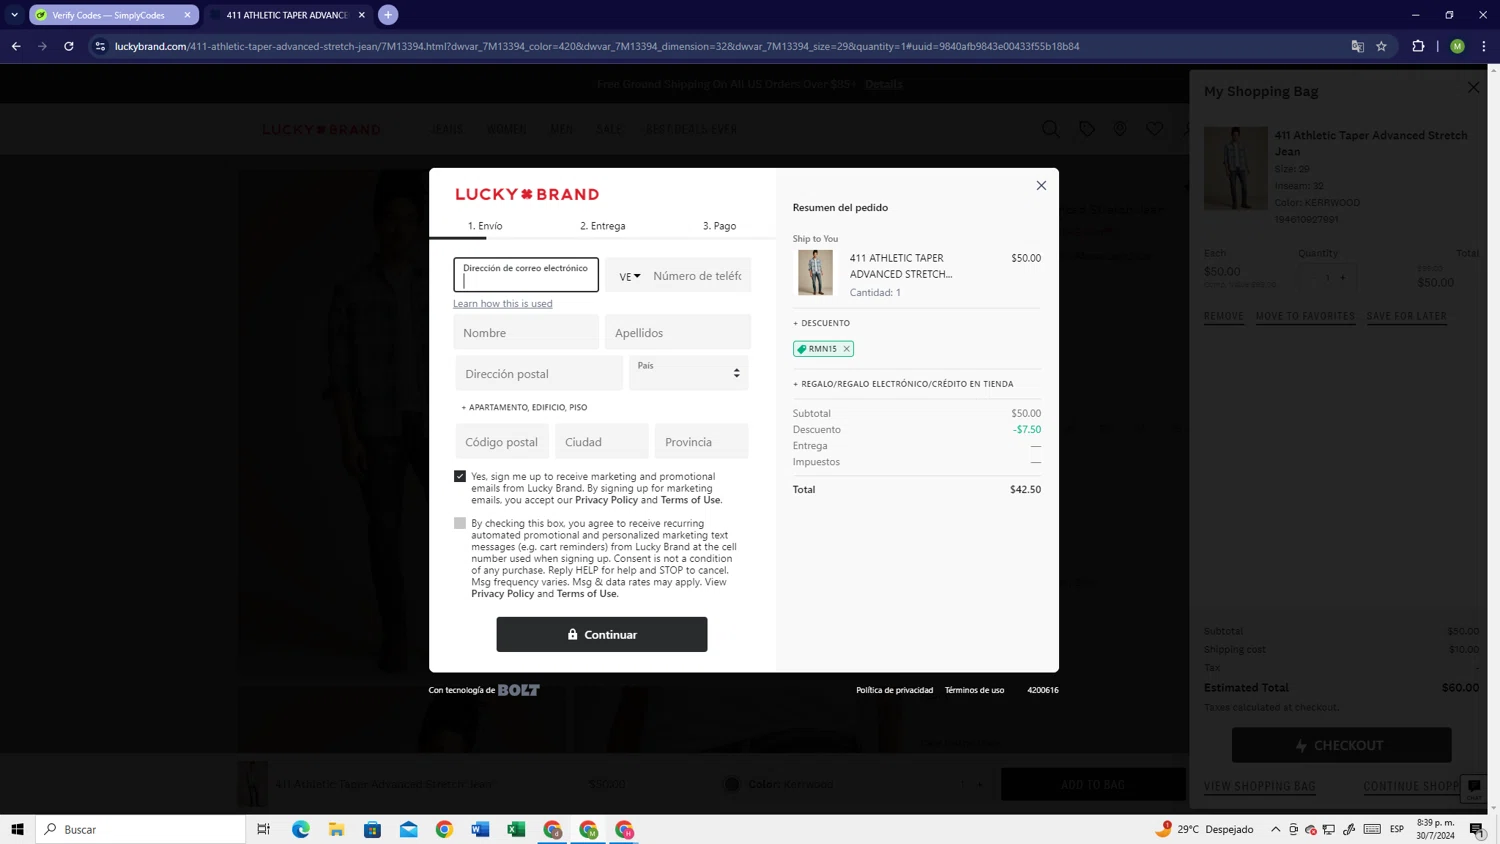The height and width of the screenshot is (844, 1500).
Task: Open a new browser tab
Action: point(388,15)
